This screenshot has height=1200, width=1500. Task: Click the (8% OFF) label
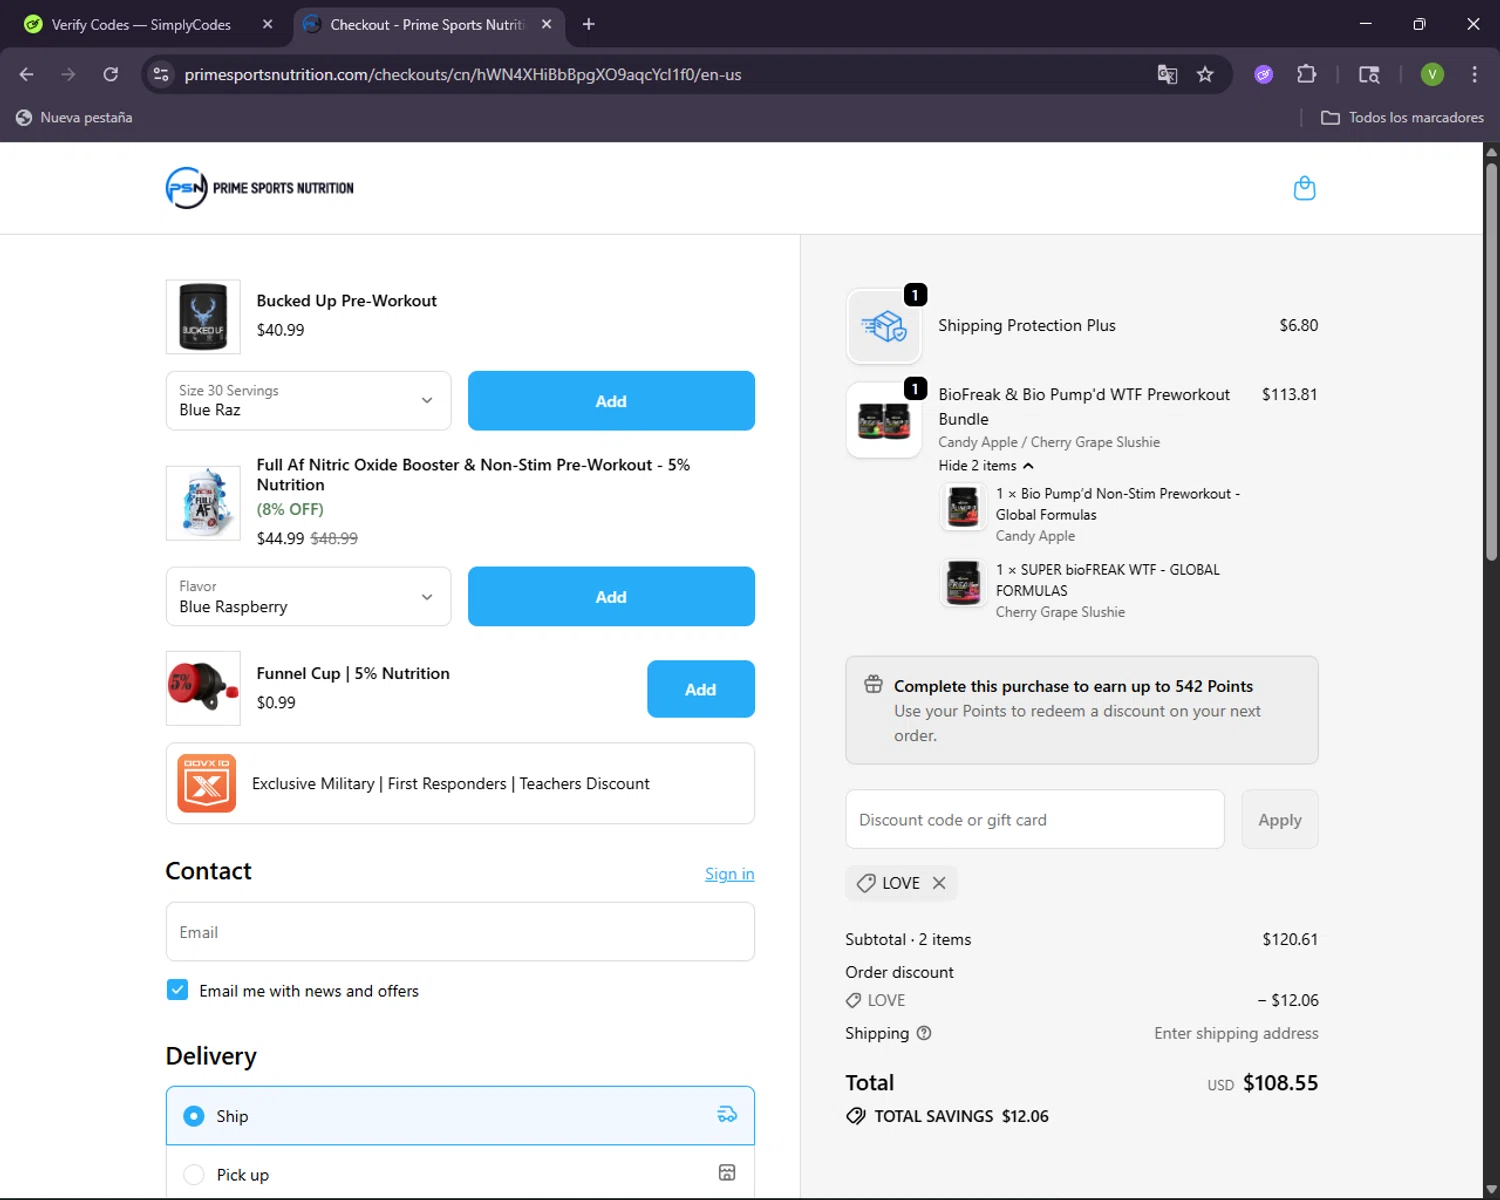click(x=290, y=509)
